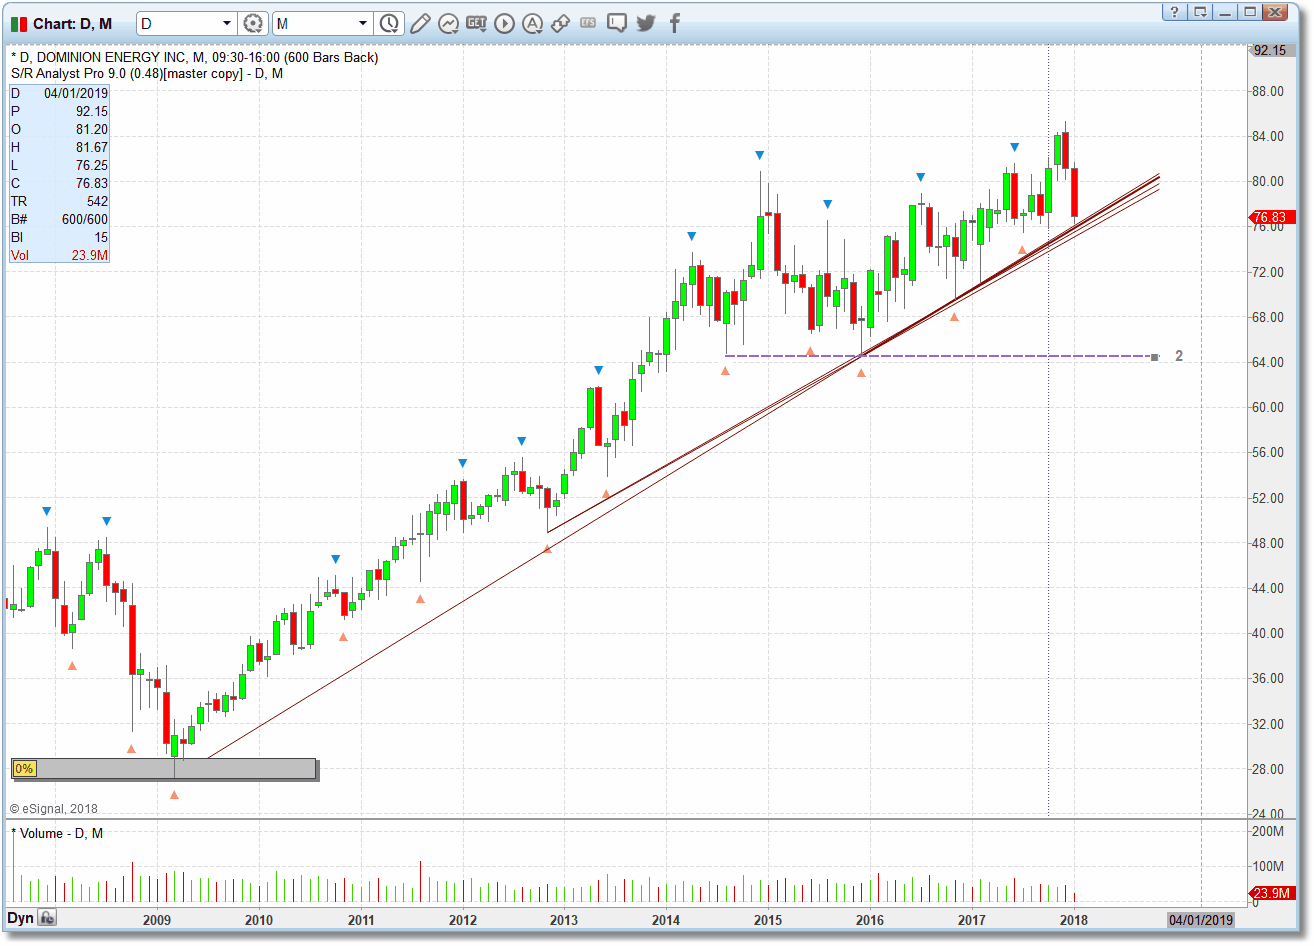Open the symbol 'D' dropdown
Screen dimensions: 1314x946
pos(227,21)
